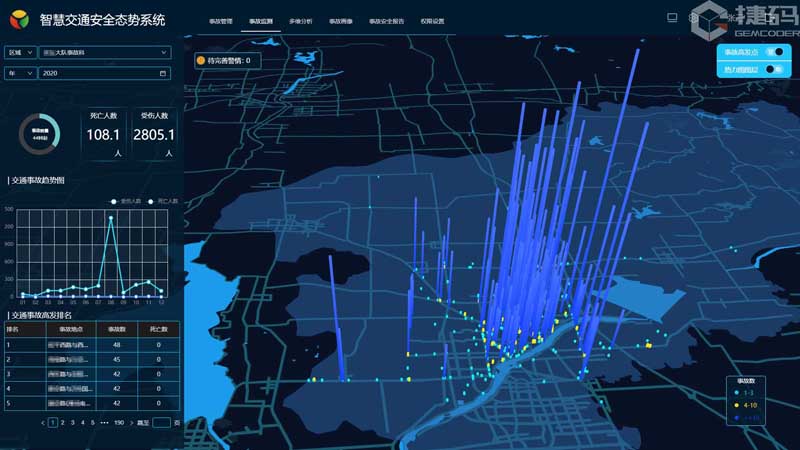Go to page 190 in pagination
800x450 pixels.
click(x=119, y=423)
